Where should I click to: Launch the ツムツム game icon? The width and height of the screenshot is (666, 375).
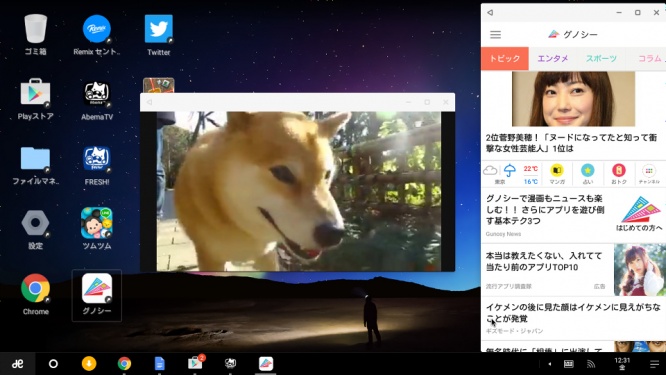click(96, 223)
